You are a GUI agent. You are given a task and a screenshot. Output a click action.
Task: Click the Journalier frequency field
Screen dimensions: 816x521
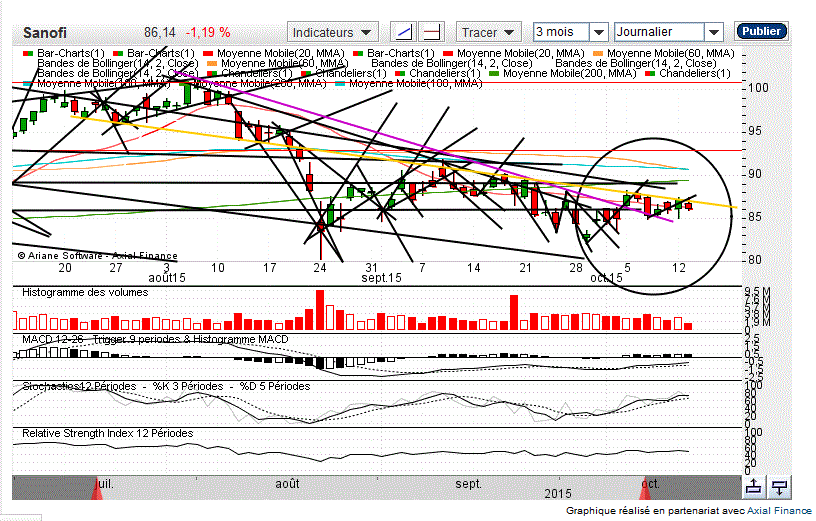click(659, 32)
